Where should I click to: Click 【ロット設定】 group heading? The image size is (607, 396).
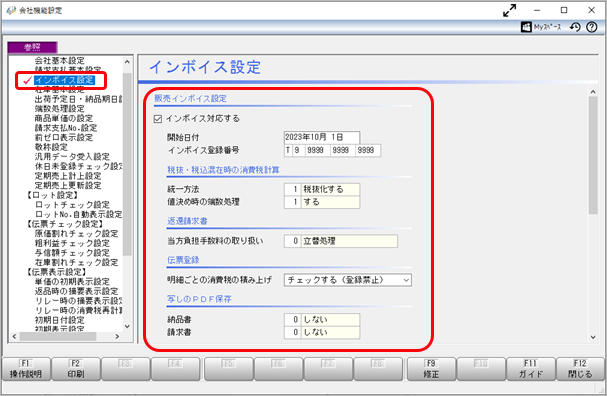pyautogui.click(x=53, y=195)
